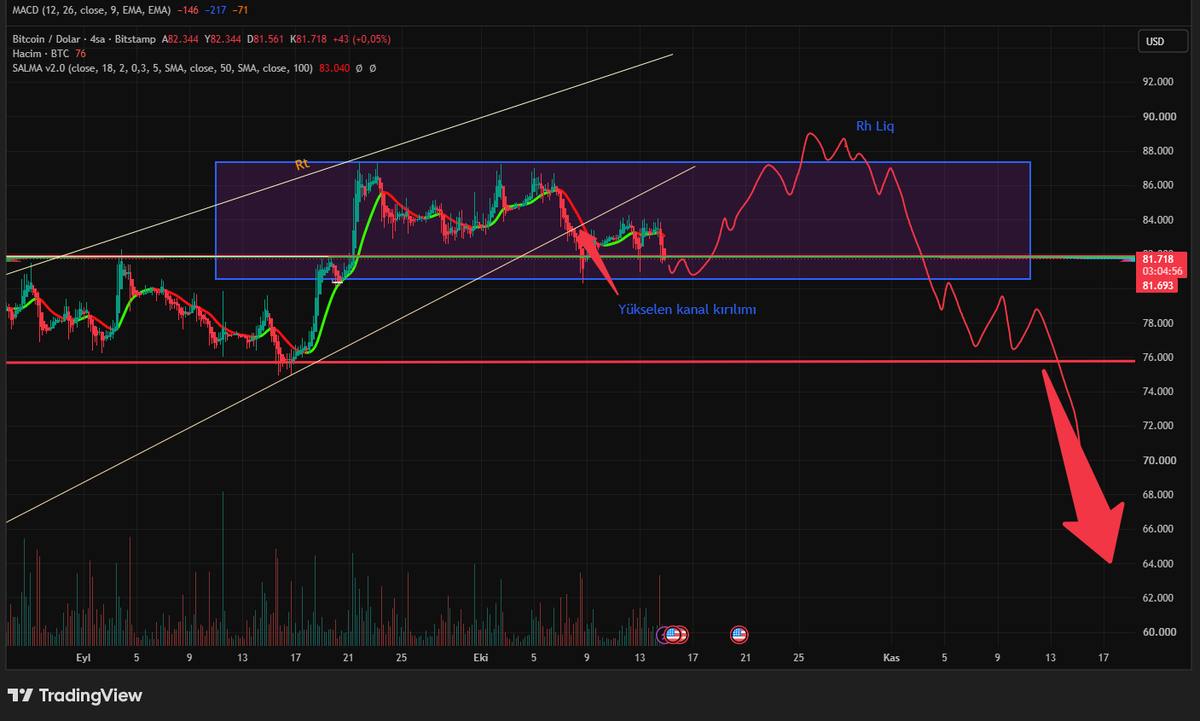The height and width of the screenshot is (721, 1200).
Task: Click the 'Eki' month label on time axis
Action: (482, 658)
